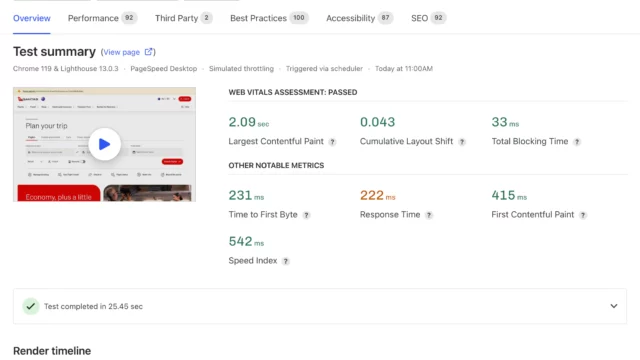Click the Test summary heading

(x=54, y=51)
